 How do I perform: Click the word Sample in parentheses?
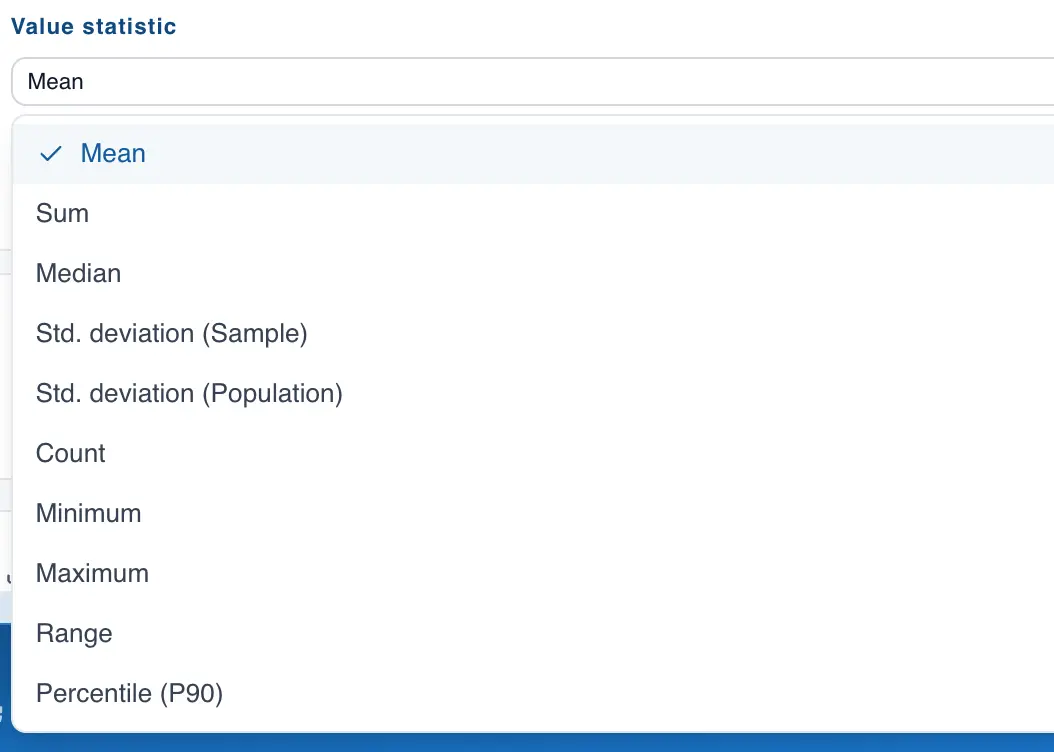tap(254, 334)
